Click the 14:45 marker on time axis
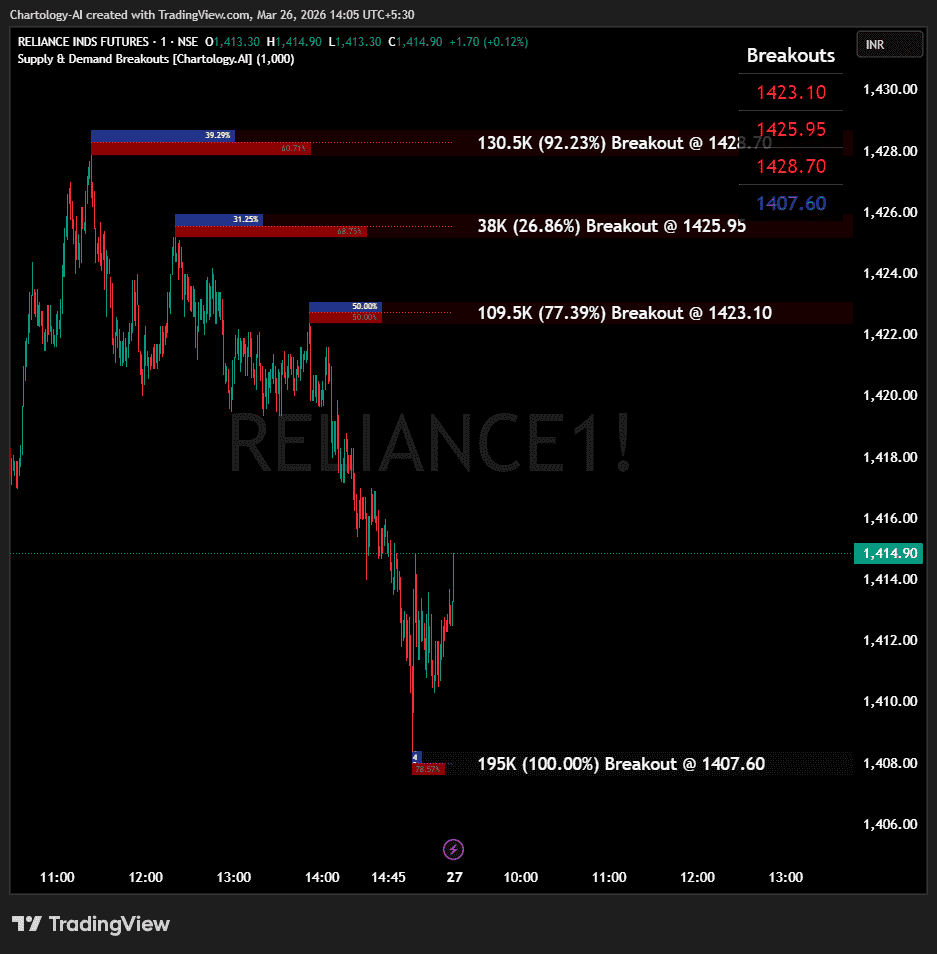 coord(388,877)
